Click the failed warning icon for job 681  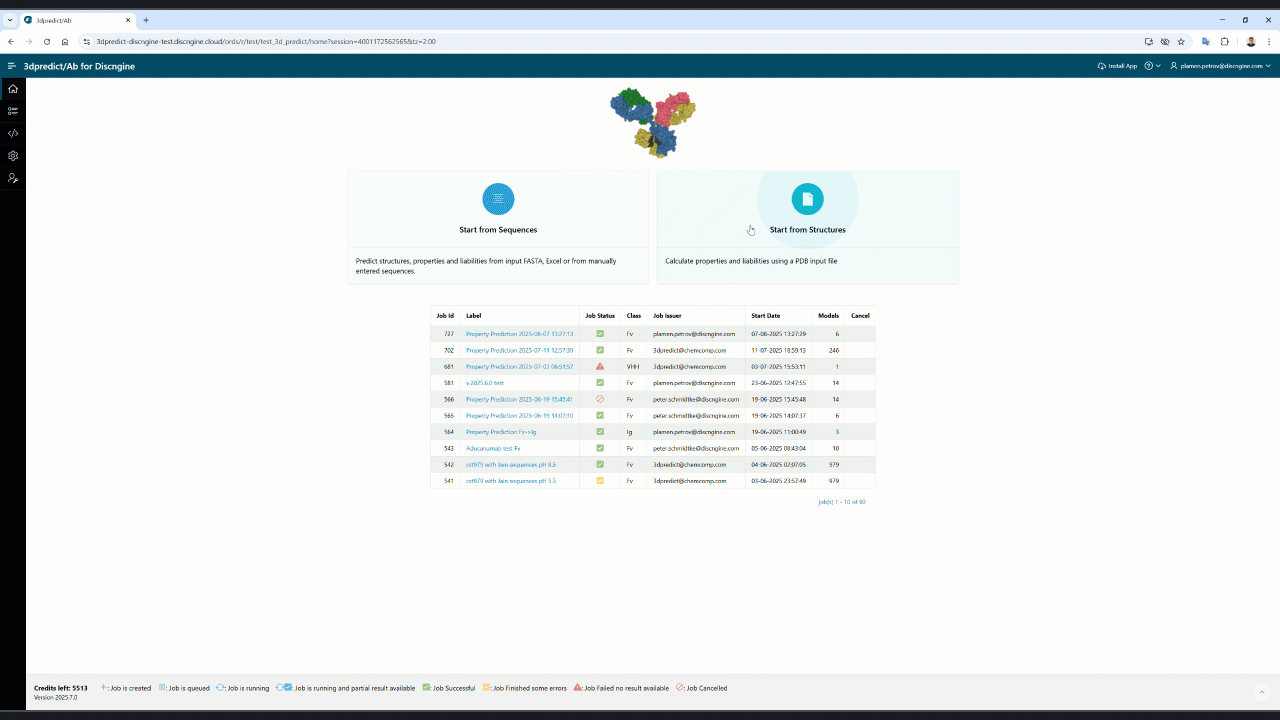tap(600, 366)
